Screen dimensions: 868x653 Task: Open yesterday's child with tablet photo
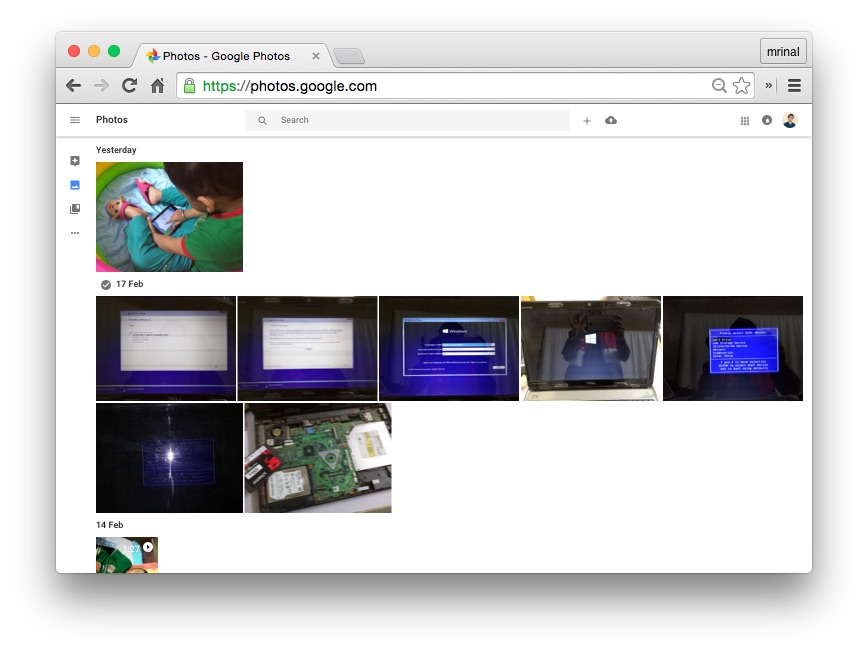169,217
